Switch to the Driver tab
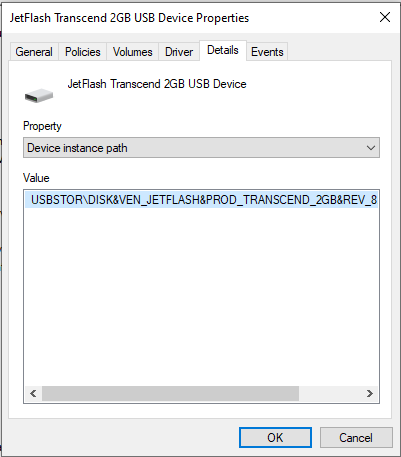 pos(179,52)
